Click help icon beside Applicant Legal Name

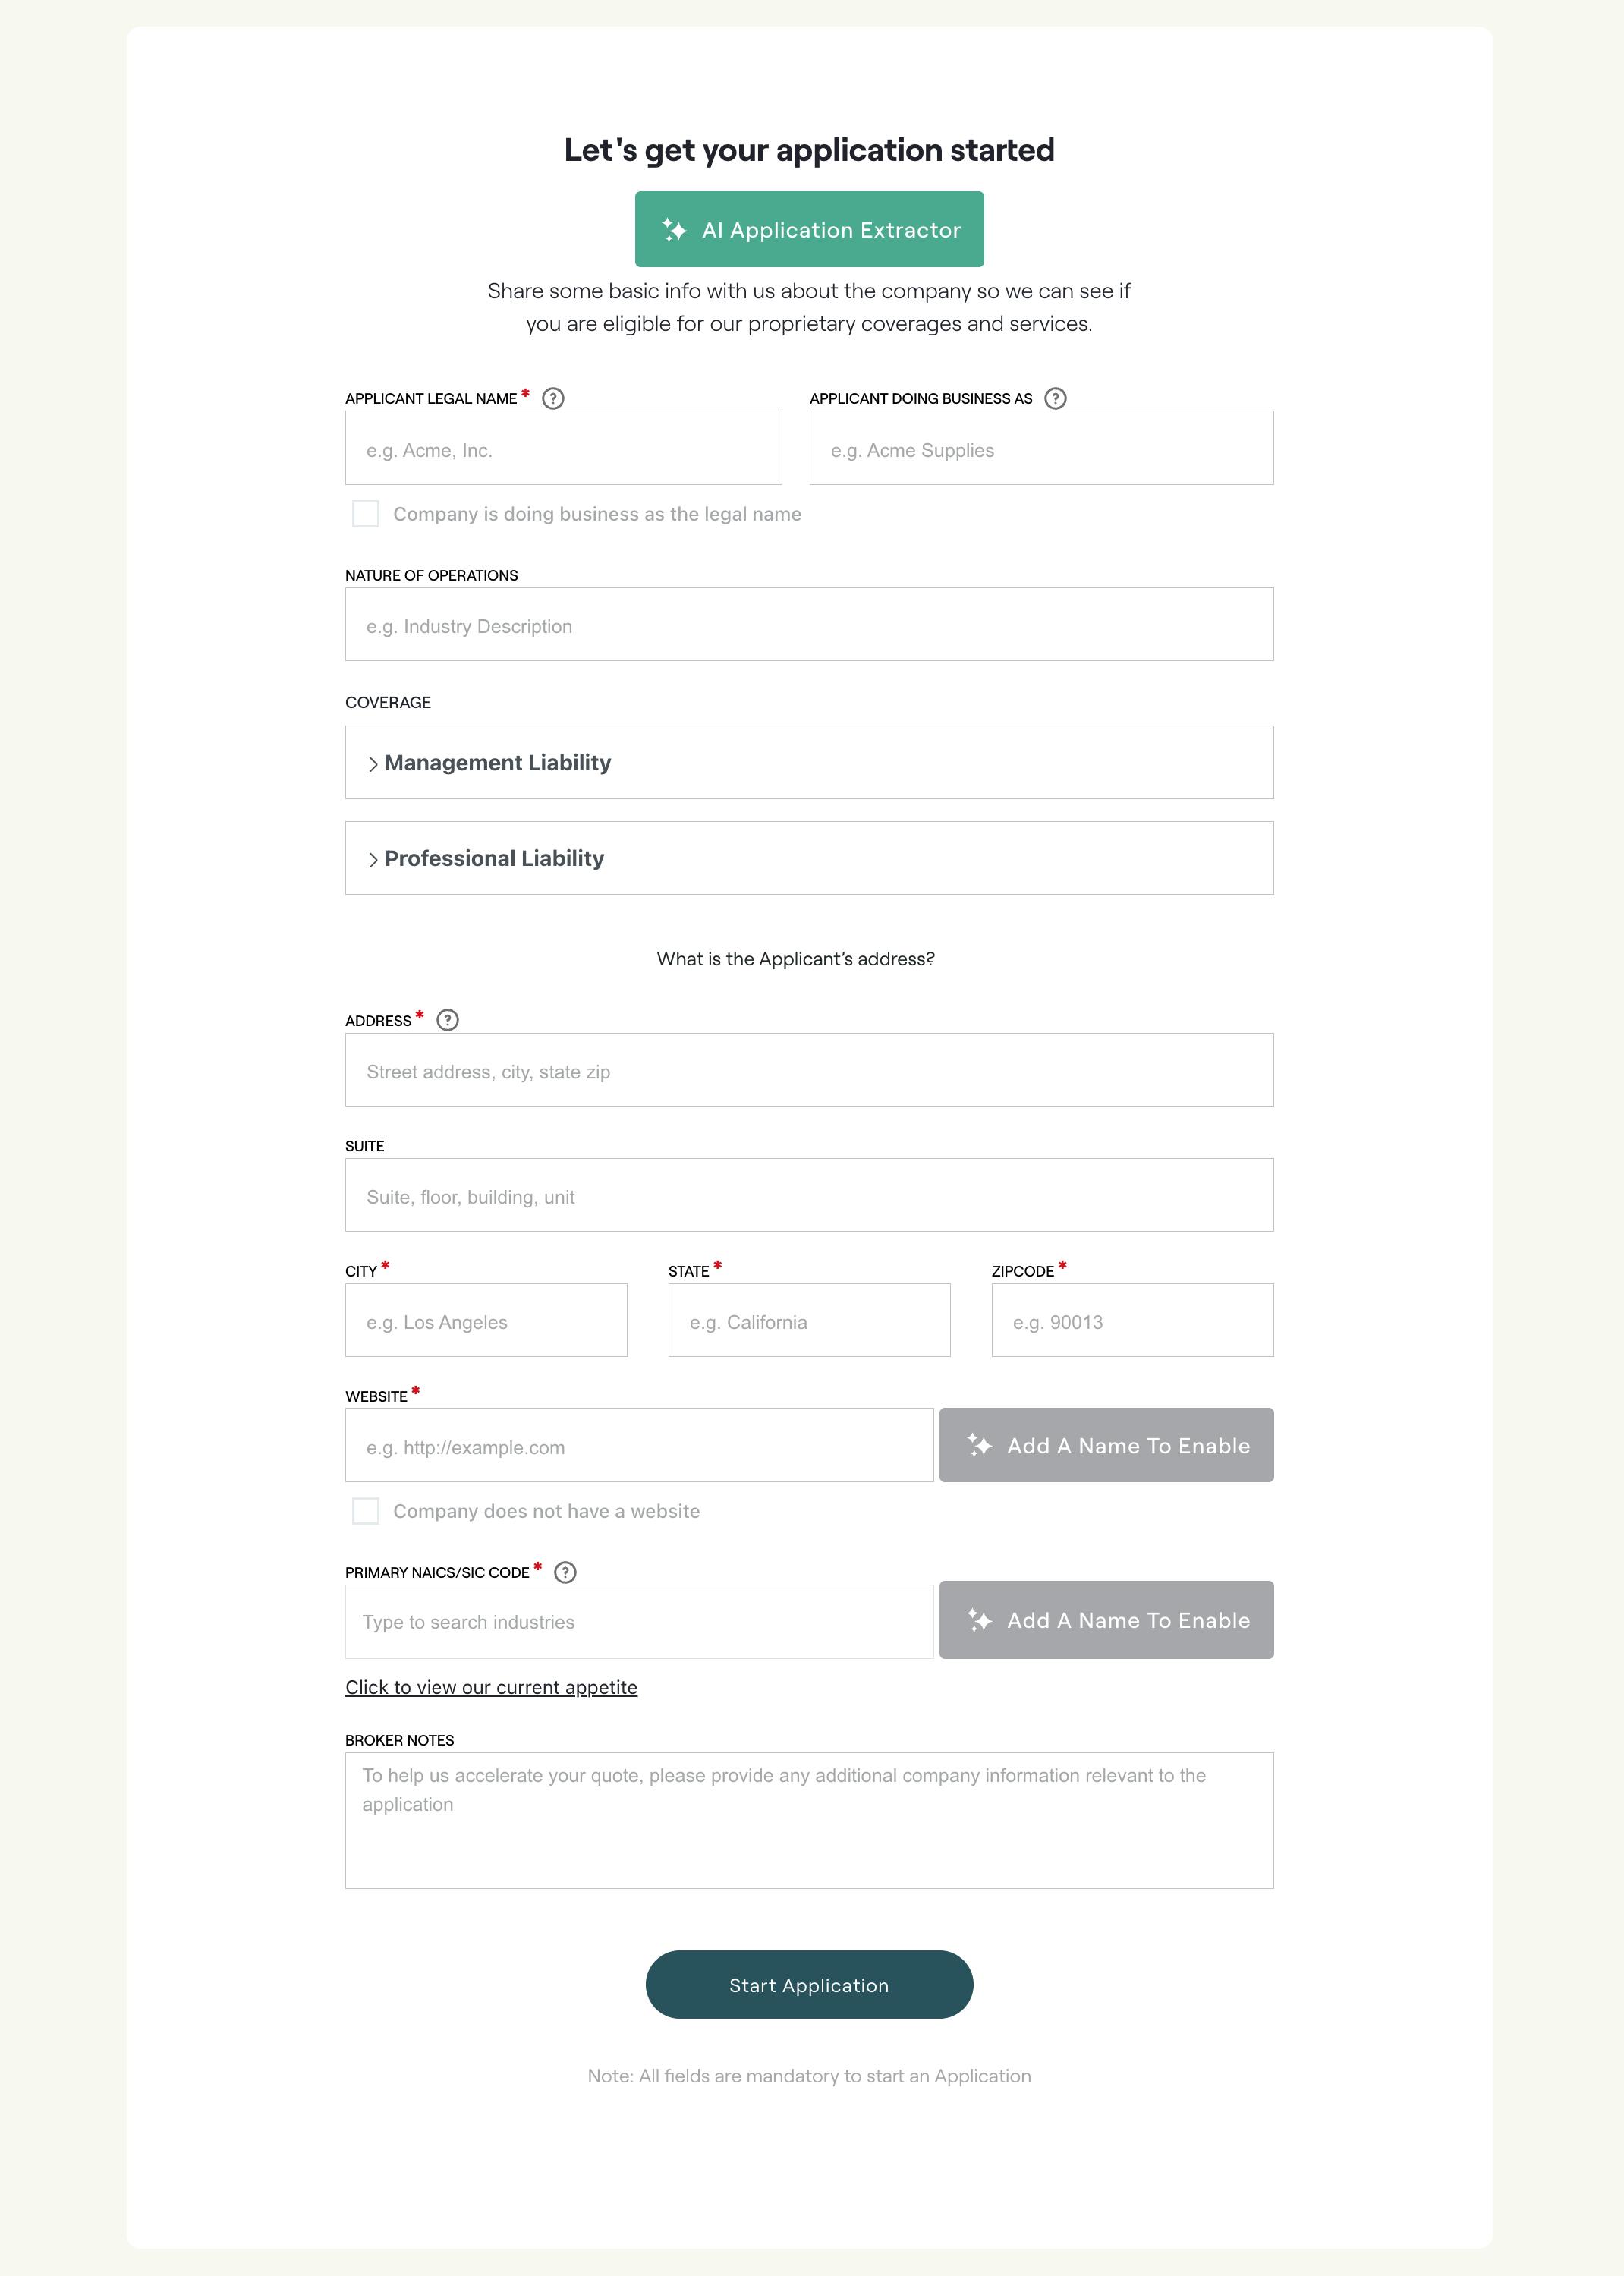[x=553, y=398]
